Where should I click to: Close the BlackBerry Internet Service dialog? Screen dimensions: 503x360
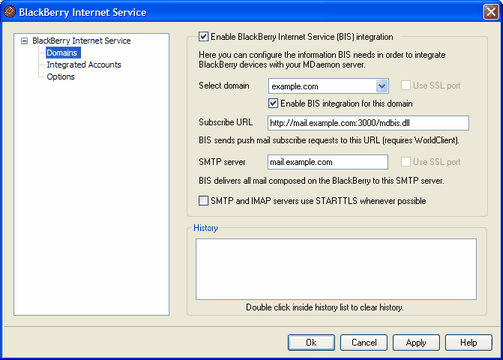tap(491, 12)
